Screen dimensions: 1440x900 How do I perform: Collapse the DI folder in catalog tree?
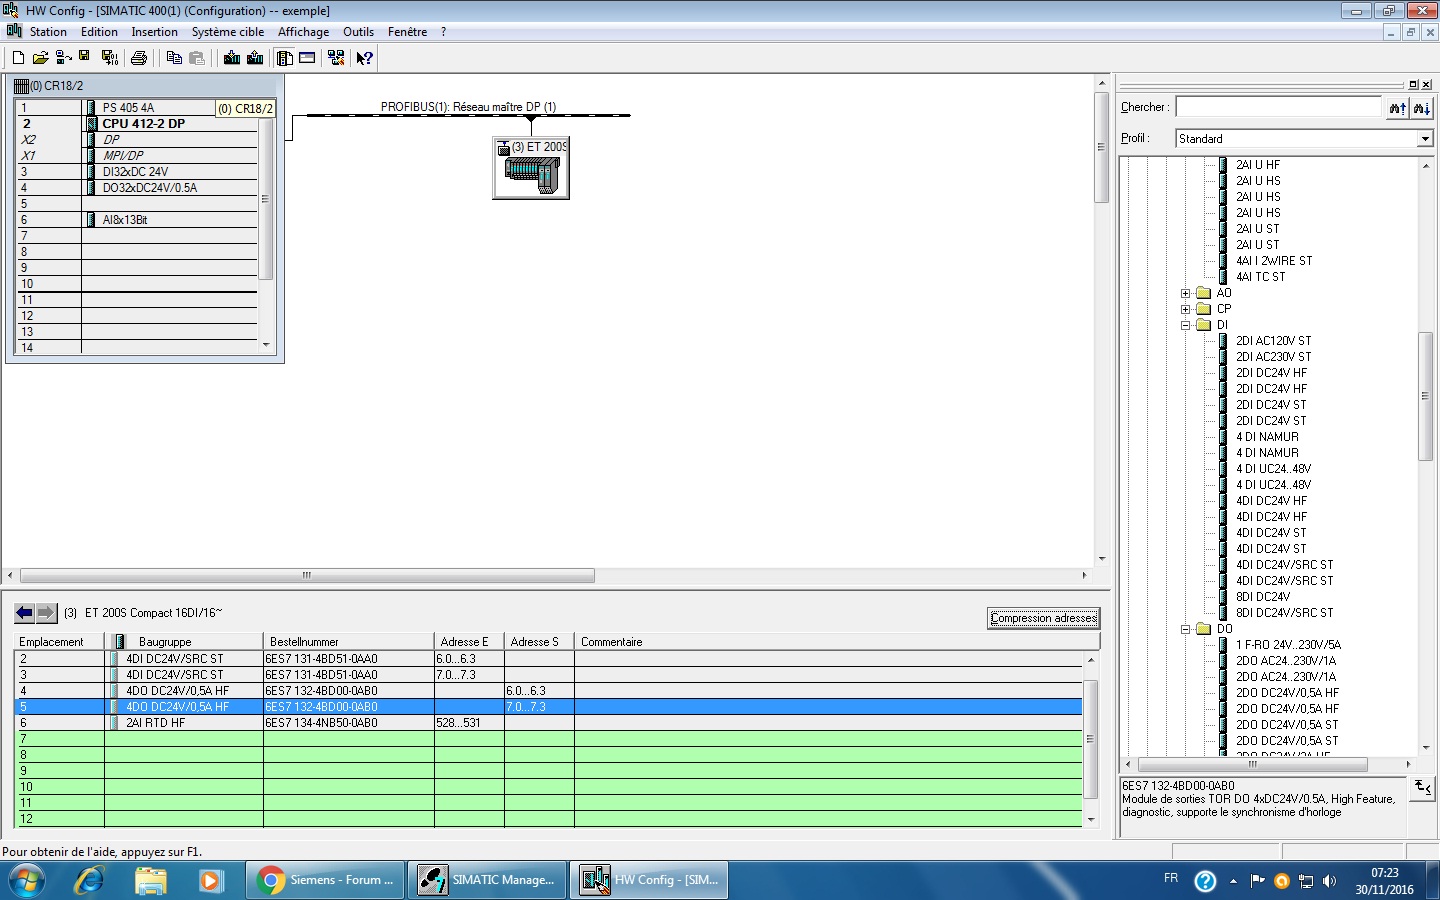coord(1186,325)
